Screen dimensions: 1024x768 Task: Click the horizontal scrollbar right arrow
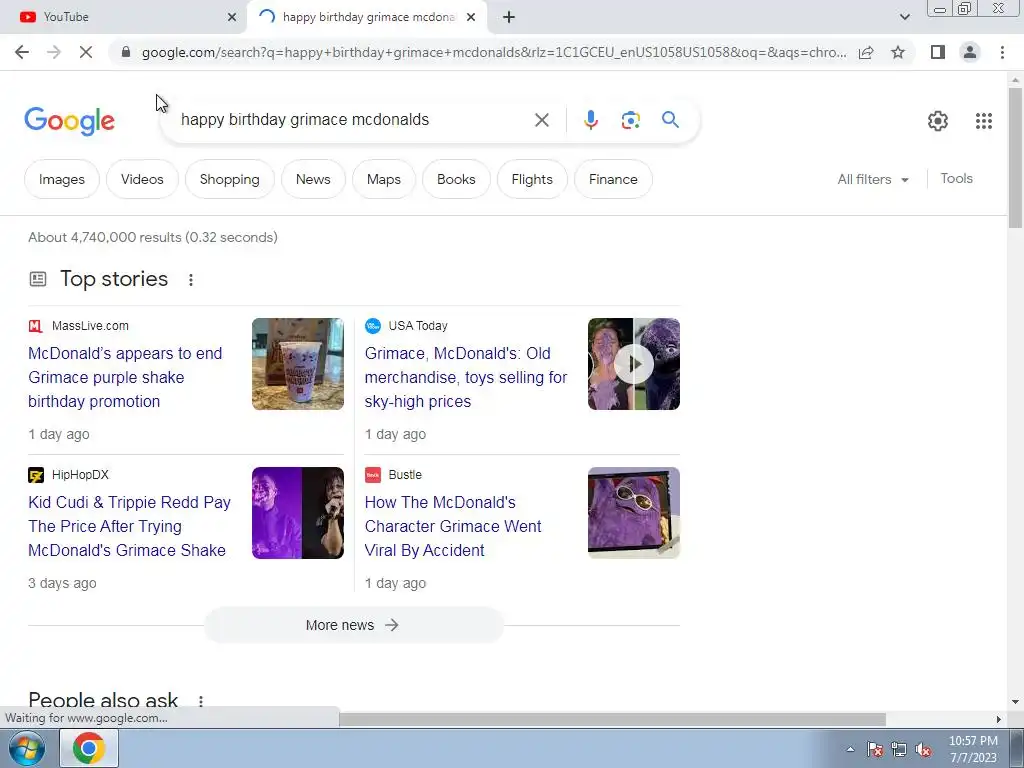pyautogui.click(x=998, y=719)
